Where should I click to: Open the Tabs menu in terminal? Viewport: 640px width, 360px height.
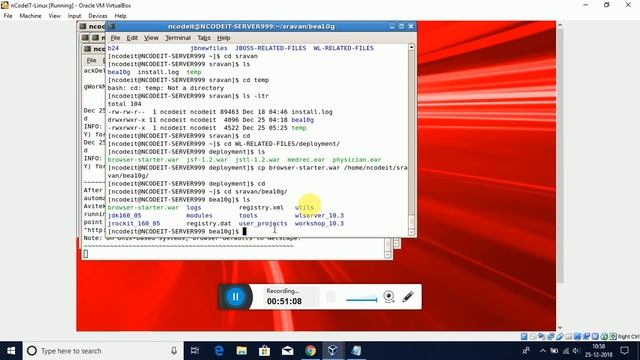pyautogui.click(x=204, y=38)
